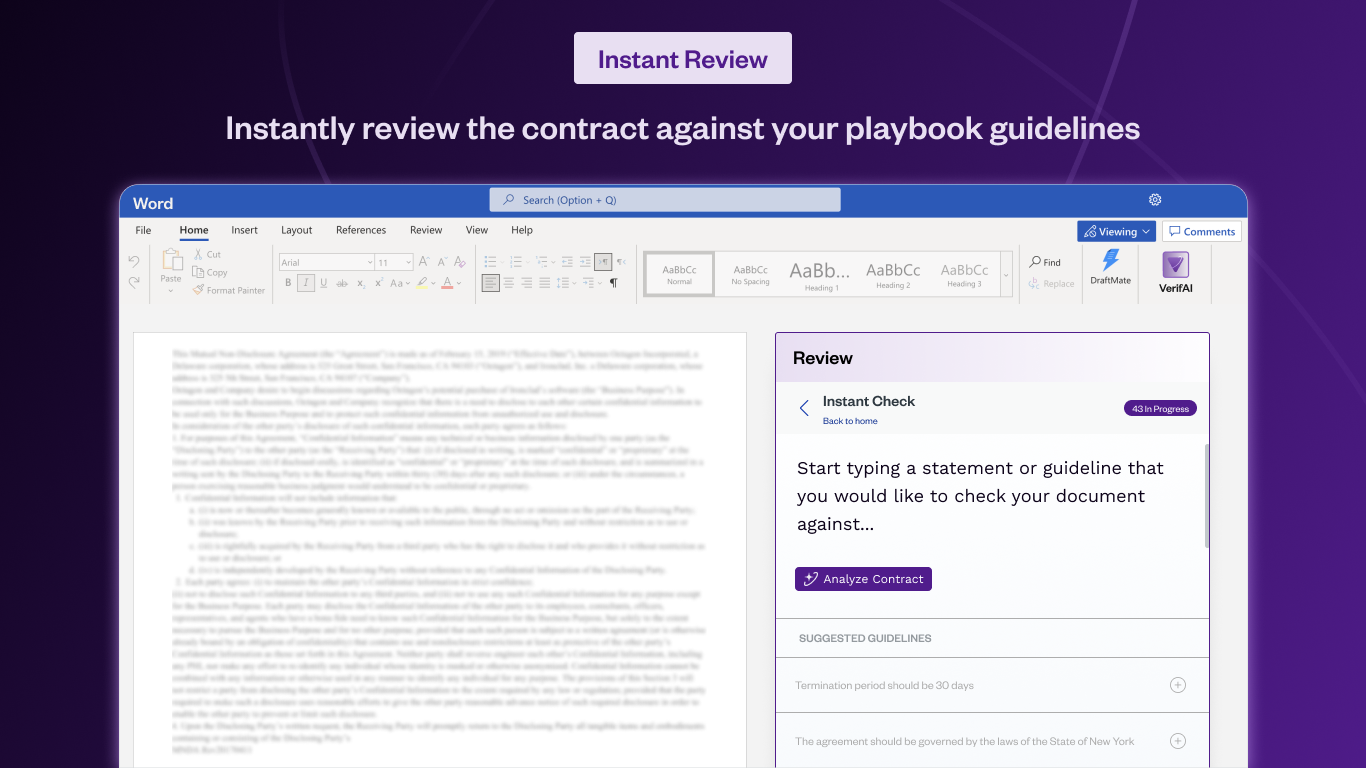Click the Review panel scrollbar
Screen dimensions: 1366x768
pyautogui.click(x=1206, y=496)
